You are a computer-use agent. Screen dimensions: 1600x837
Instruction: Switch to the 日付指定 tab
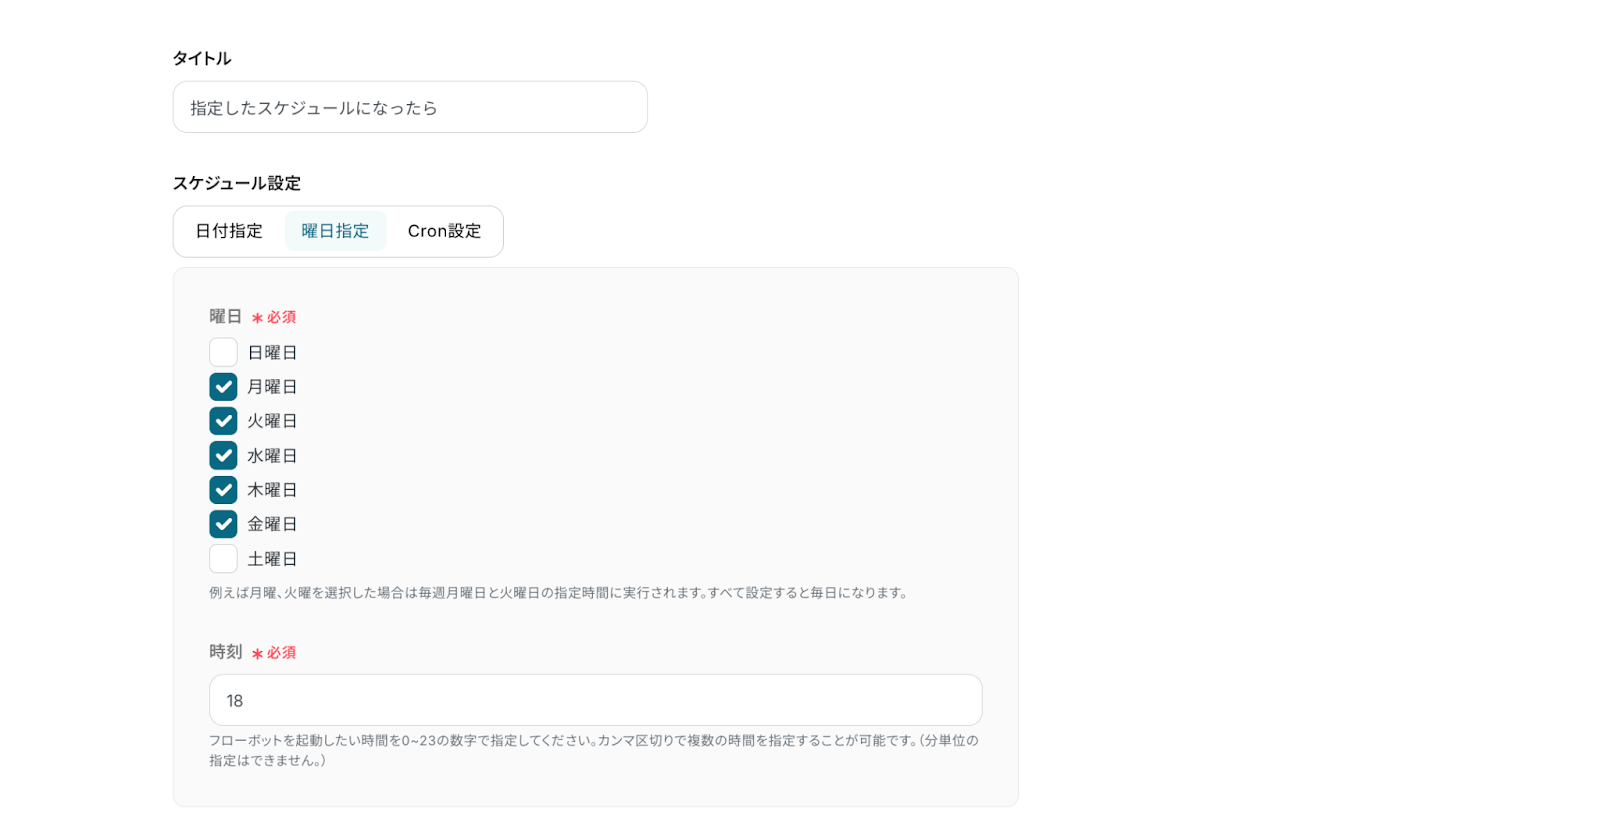(x=229, y=231)
